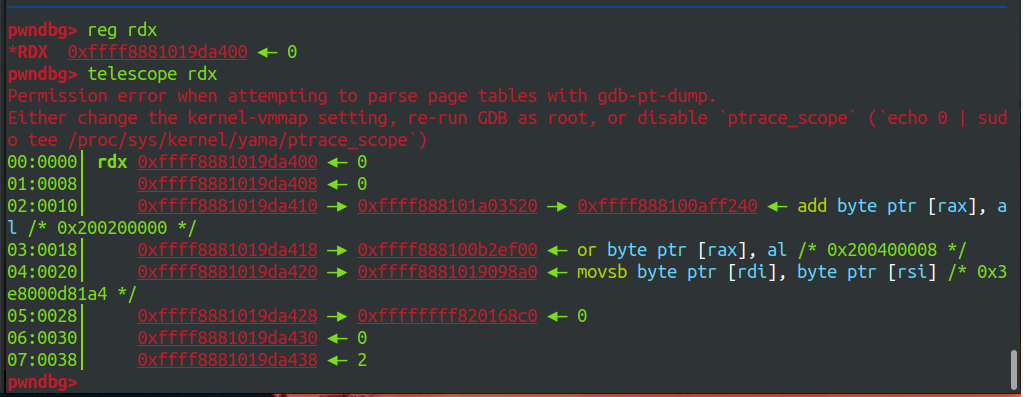Click the address 0xffff8881019da410 at offset 0010
This screenshot has width=1023, height=397.
(227, 206)
